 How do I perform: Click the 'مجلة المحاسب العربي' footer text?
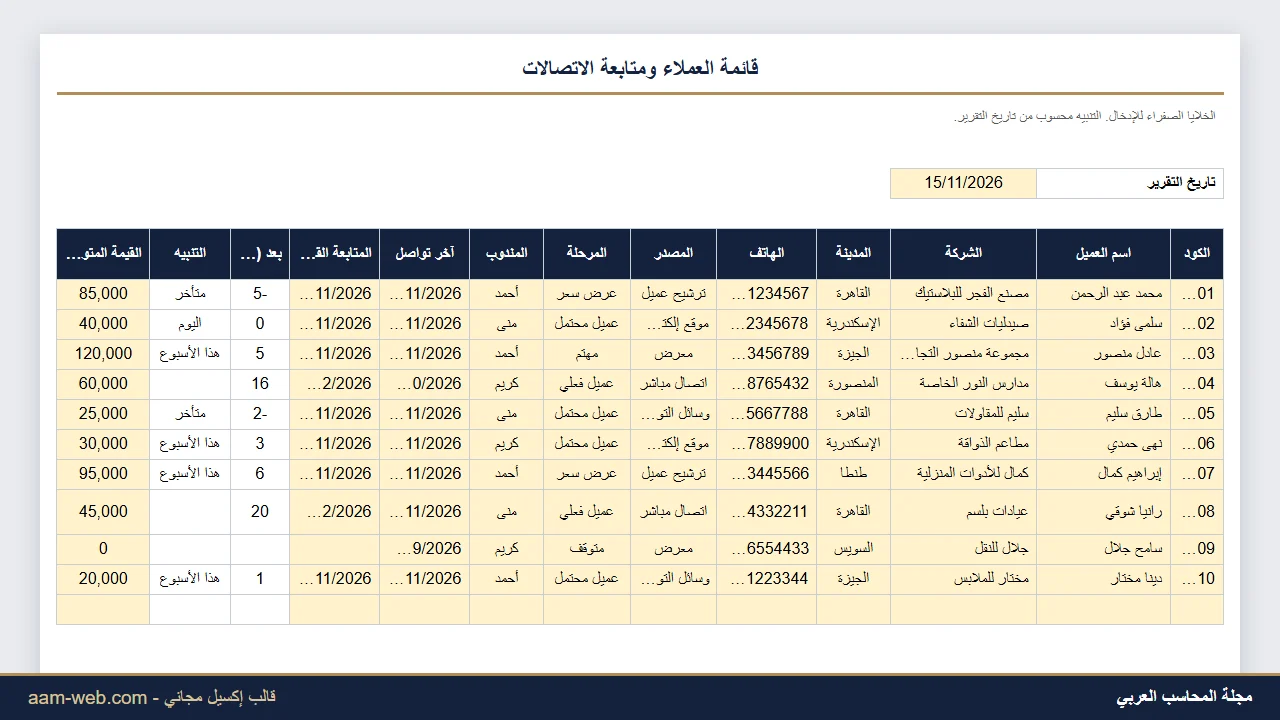point(1184,697)
